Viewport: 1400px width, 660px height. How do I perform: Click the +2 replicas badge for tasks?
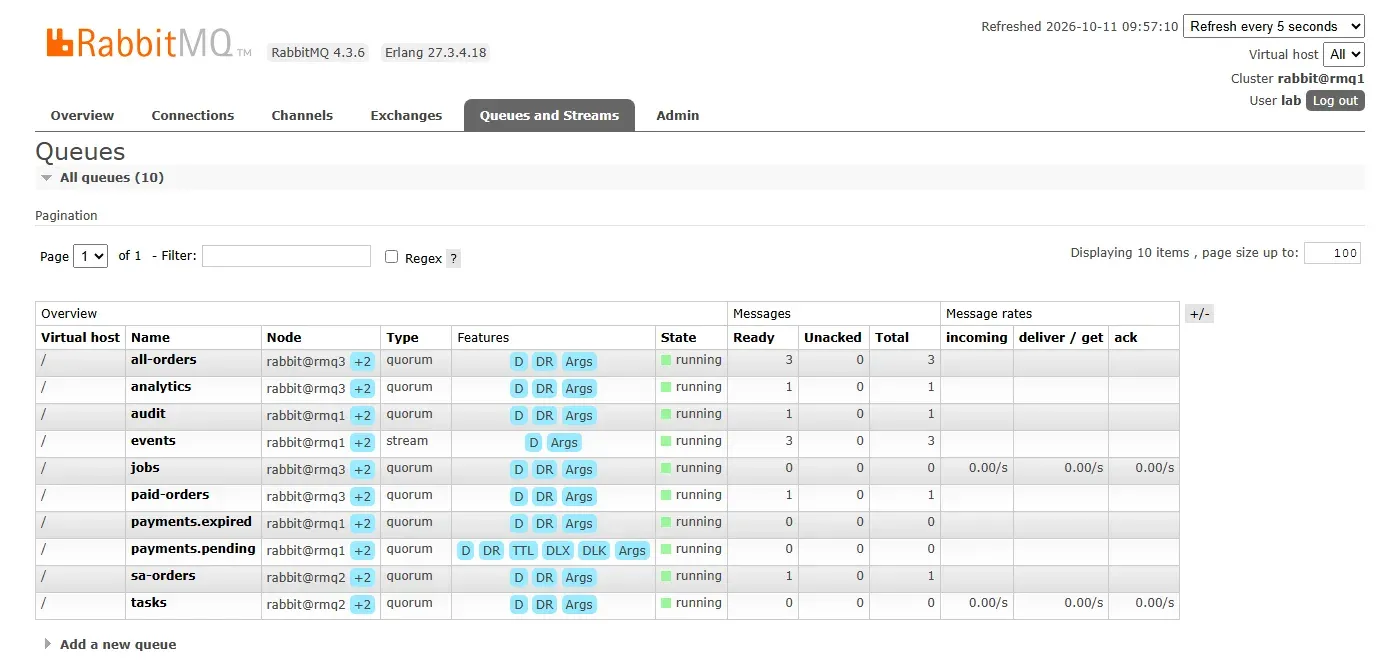(362, 604)
